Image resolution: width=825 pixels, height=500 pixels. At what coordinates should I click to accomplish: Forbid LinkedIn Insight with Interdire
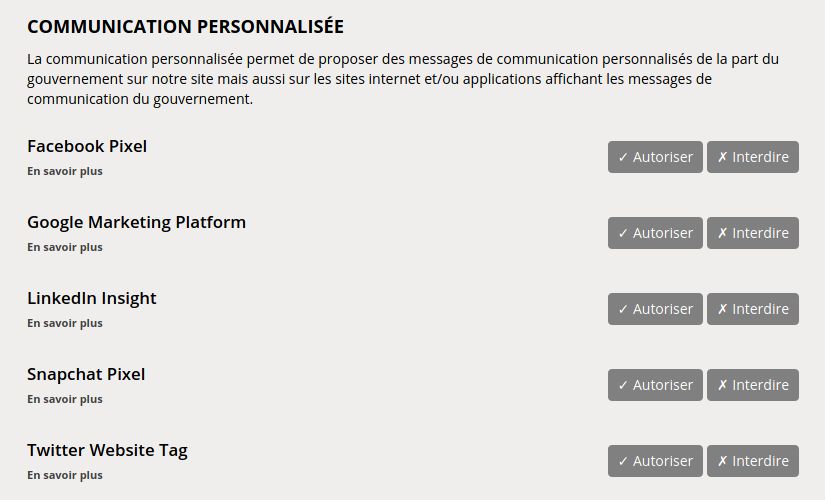753,309
